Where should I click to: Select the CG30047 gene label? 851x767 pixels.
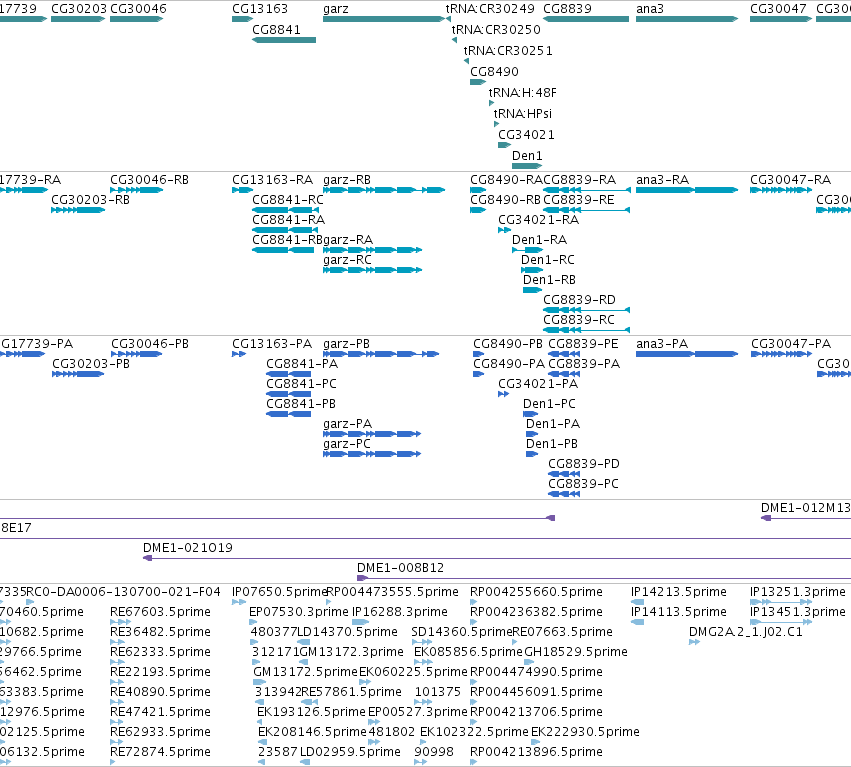coord(778,9)
